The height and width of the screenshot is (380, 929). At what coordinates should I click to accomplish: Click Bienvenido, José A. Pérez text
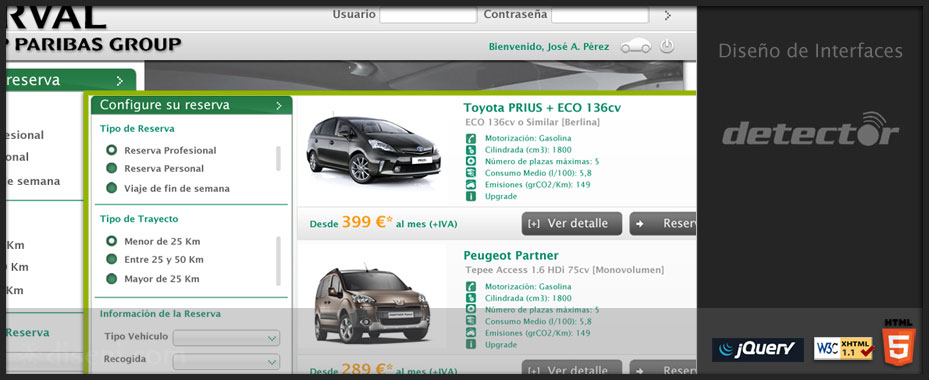[x=549, y=46]
